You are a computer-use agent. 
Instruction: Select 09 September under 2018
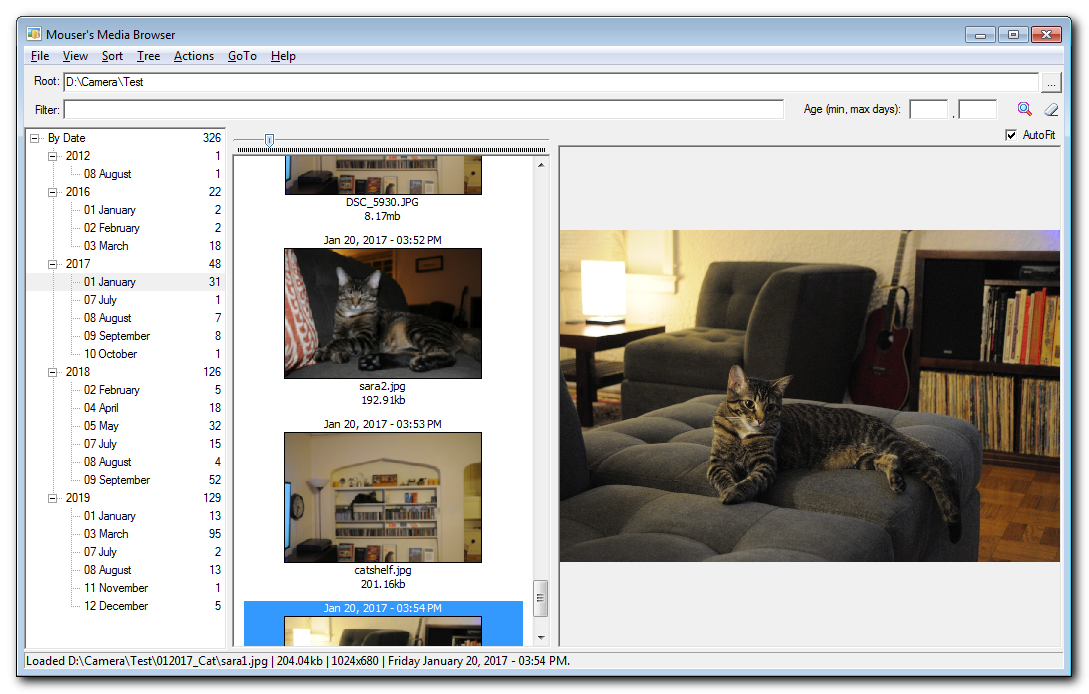coord(117,481)
